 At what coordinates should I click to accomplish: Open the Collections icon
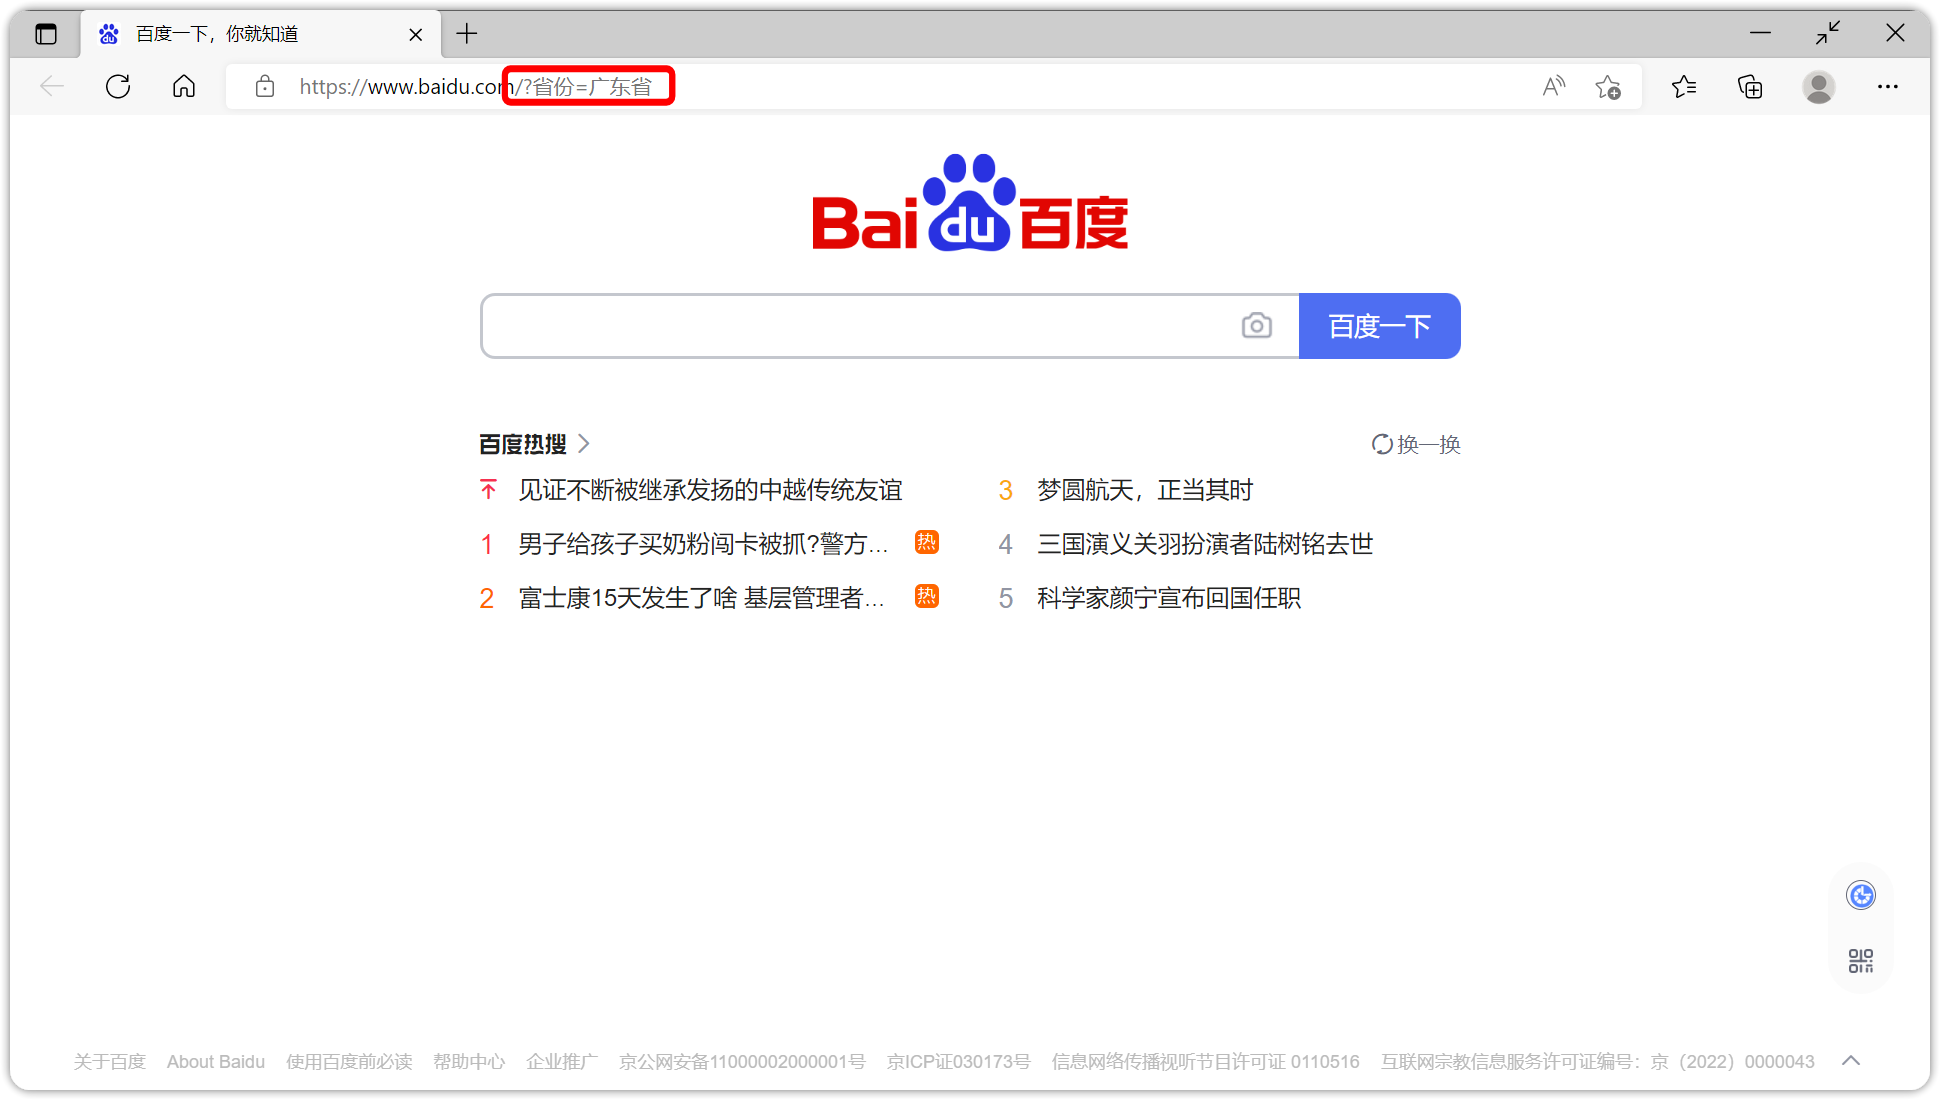[x=1750, y=87]
